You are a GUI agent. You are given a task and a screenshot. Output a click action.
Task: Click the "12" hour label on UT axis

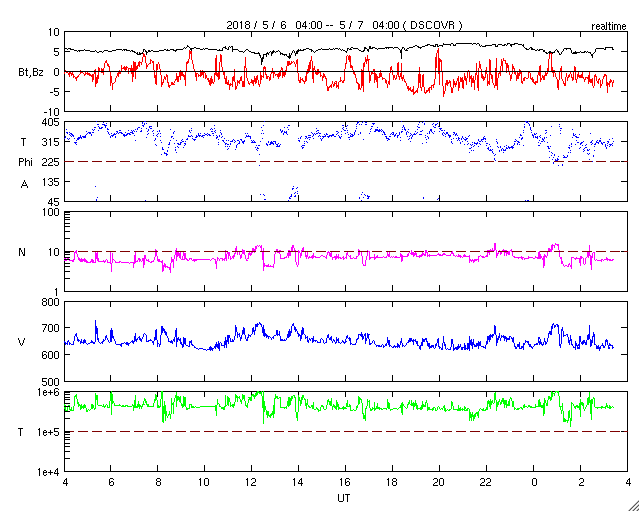[x=251, y=482]
